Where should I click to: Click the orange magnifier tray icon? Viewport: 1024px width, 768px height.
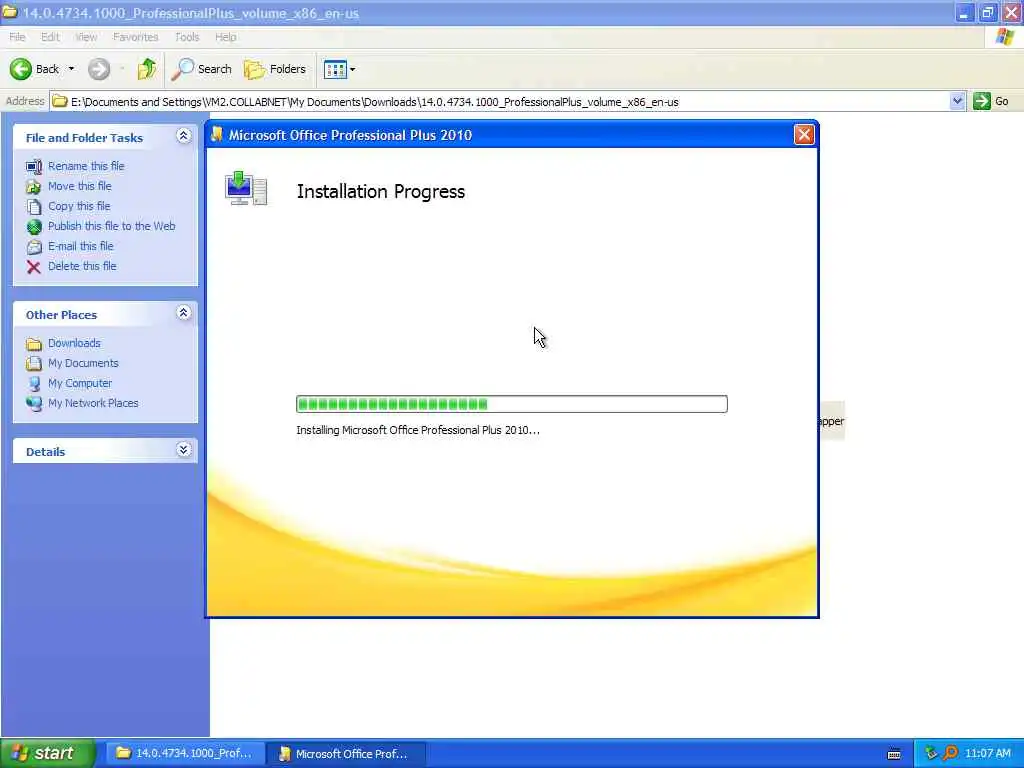(950, 754)
